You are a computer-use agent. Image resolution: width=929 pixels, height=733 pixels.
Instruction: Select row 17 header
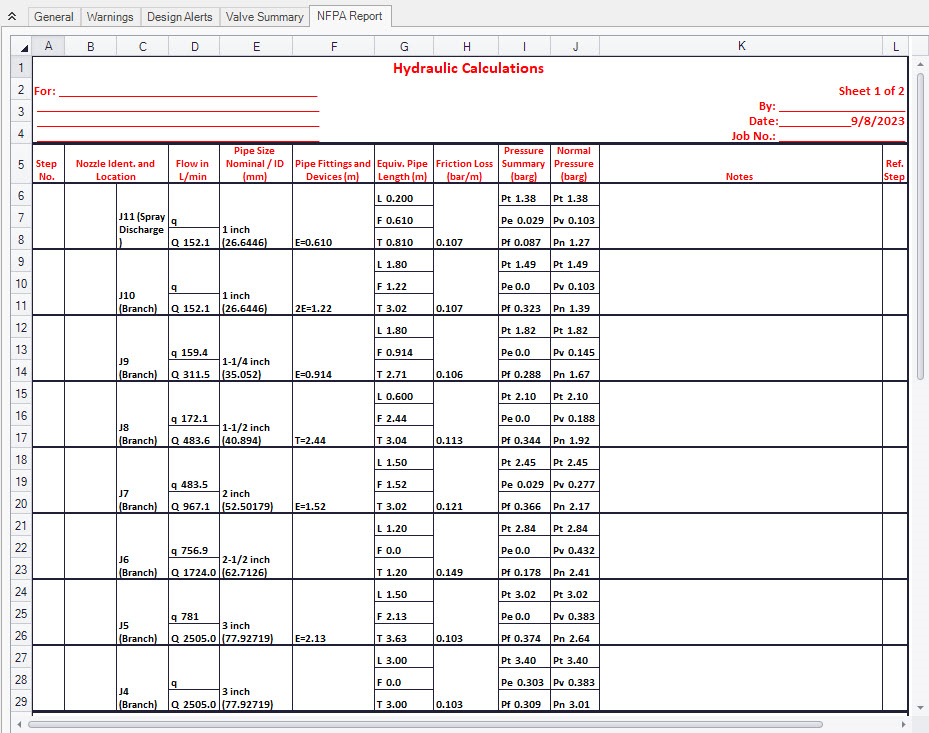21,438
